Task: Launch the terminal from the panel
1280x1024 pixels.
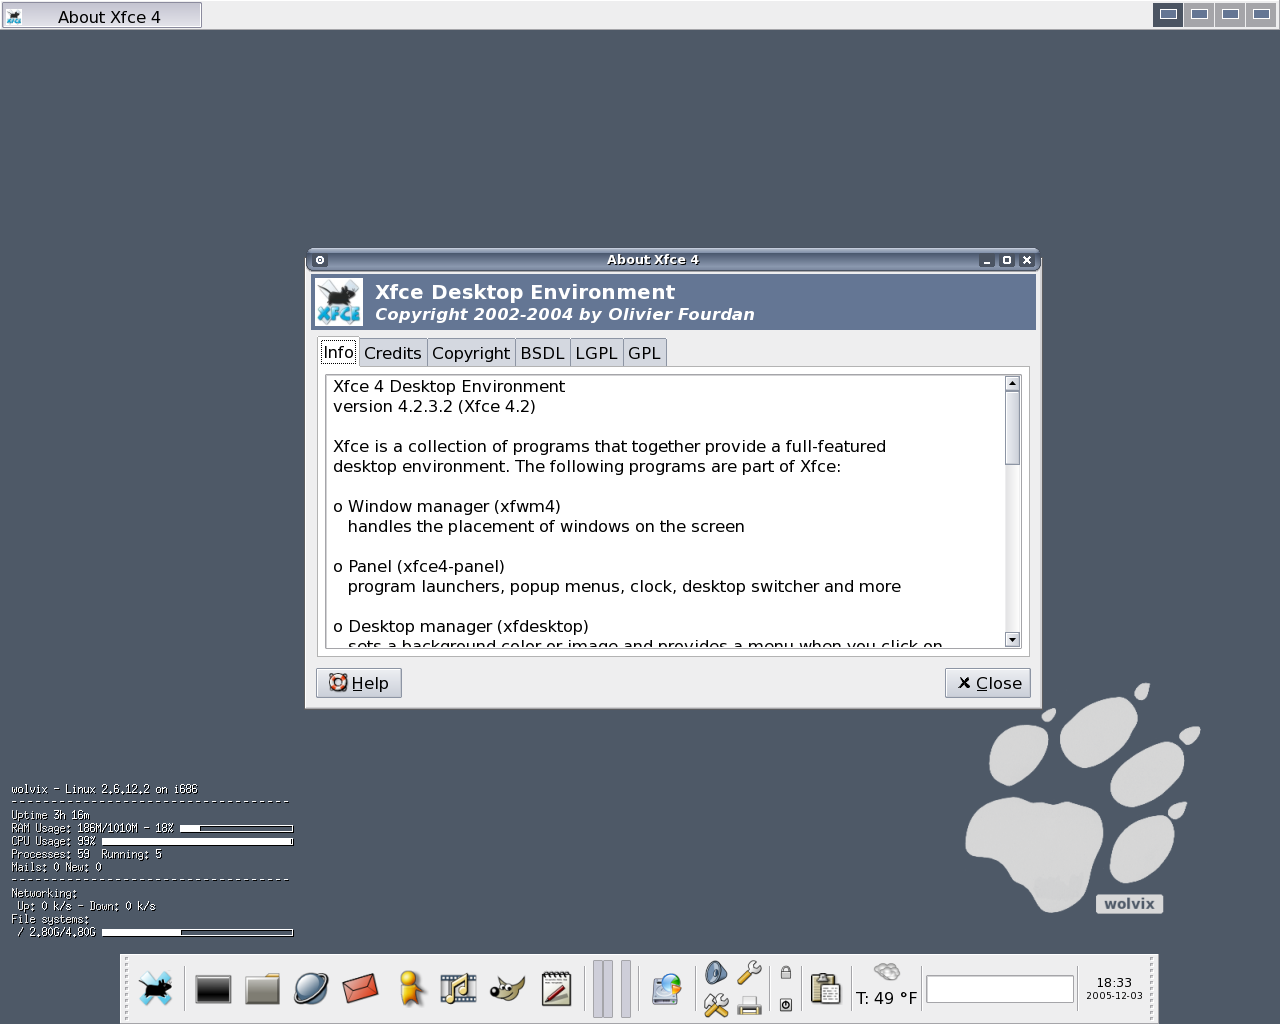Action: [213, 989]
